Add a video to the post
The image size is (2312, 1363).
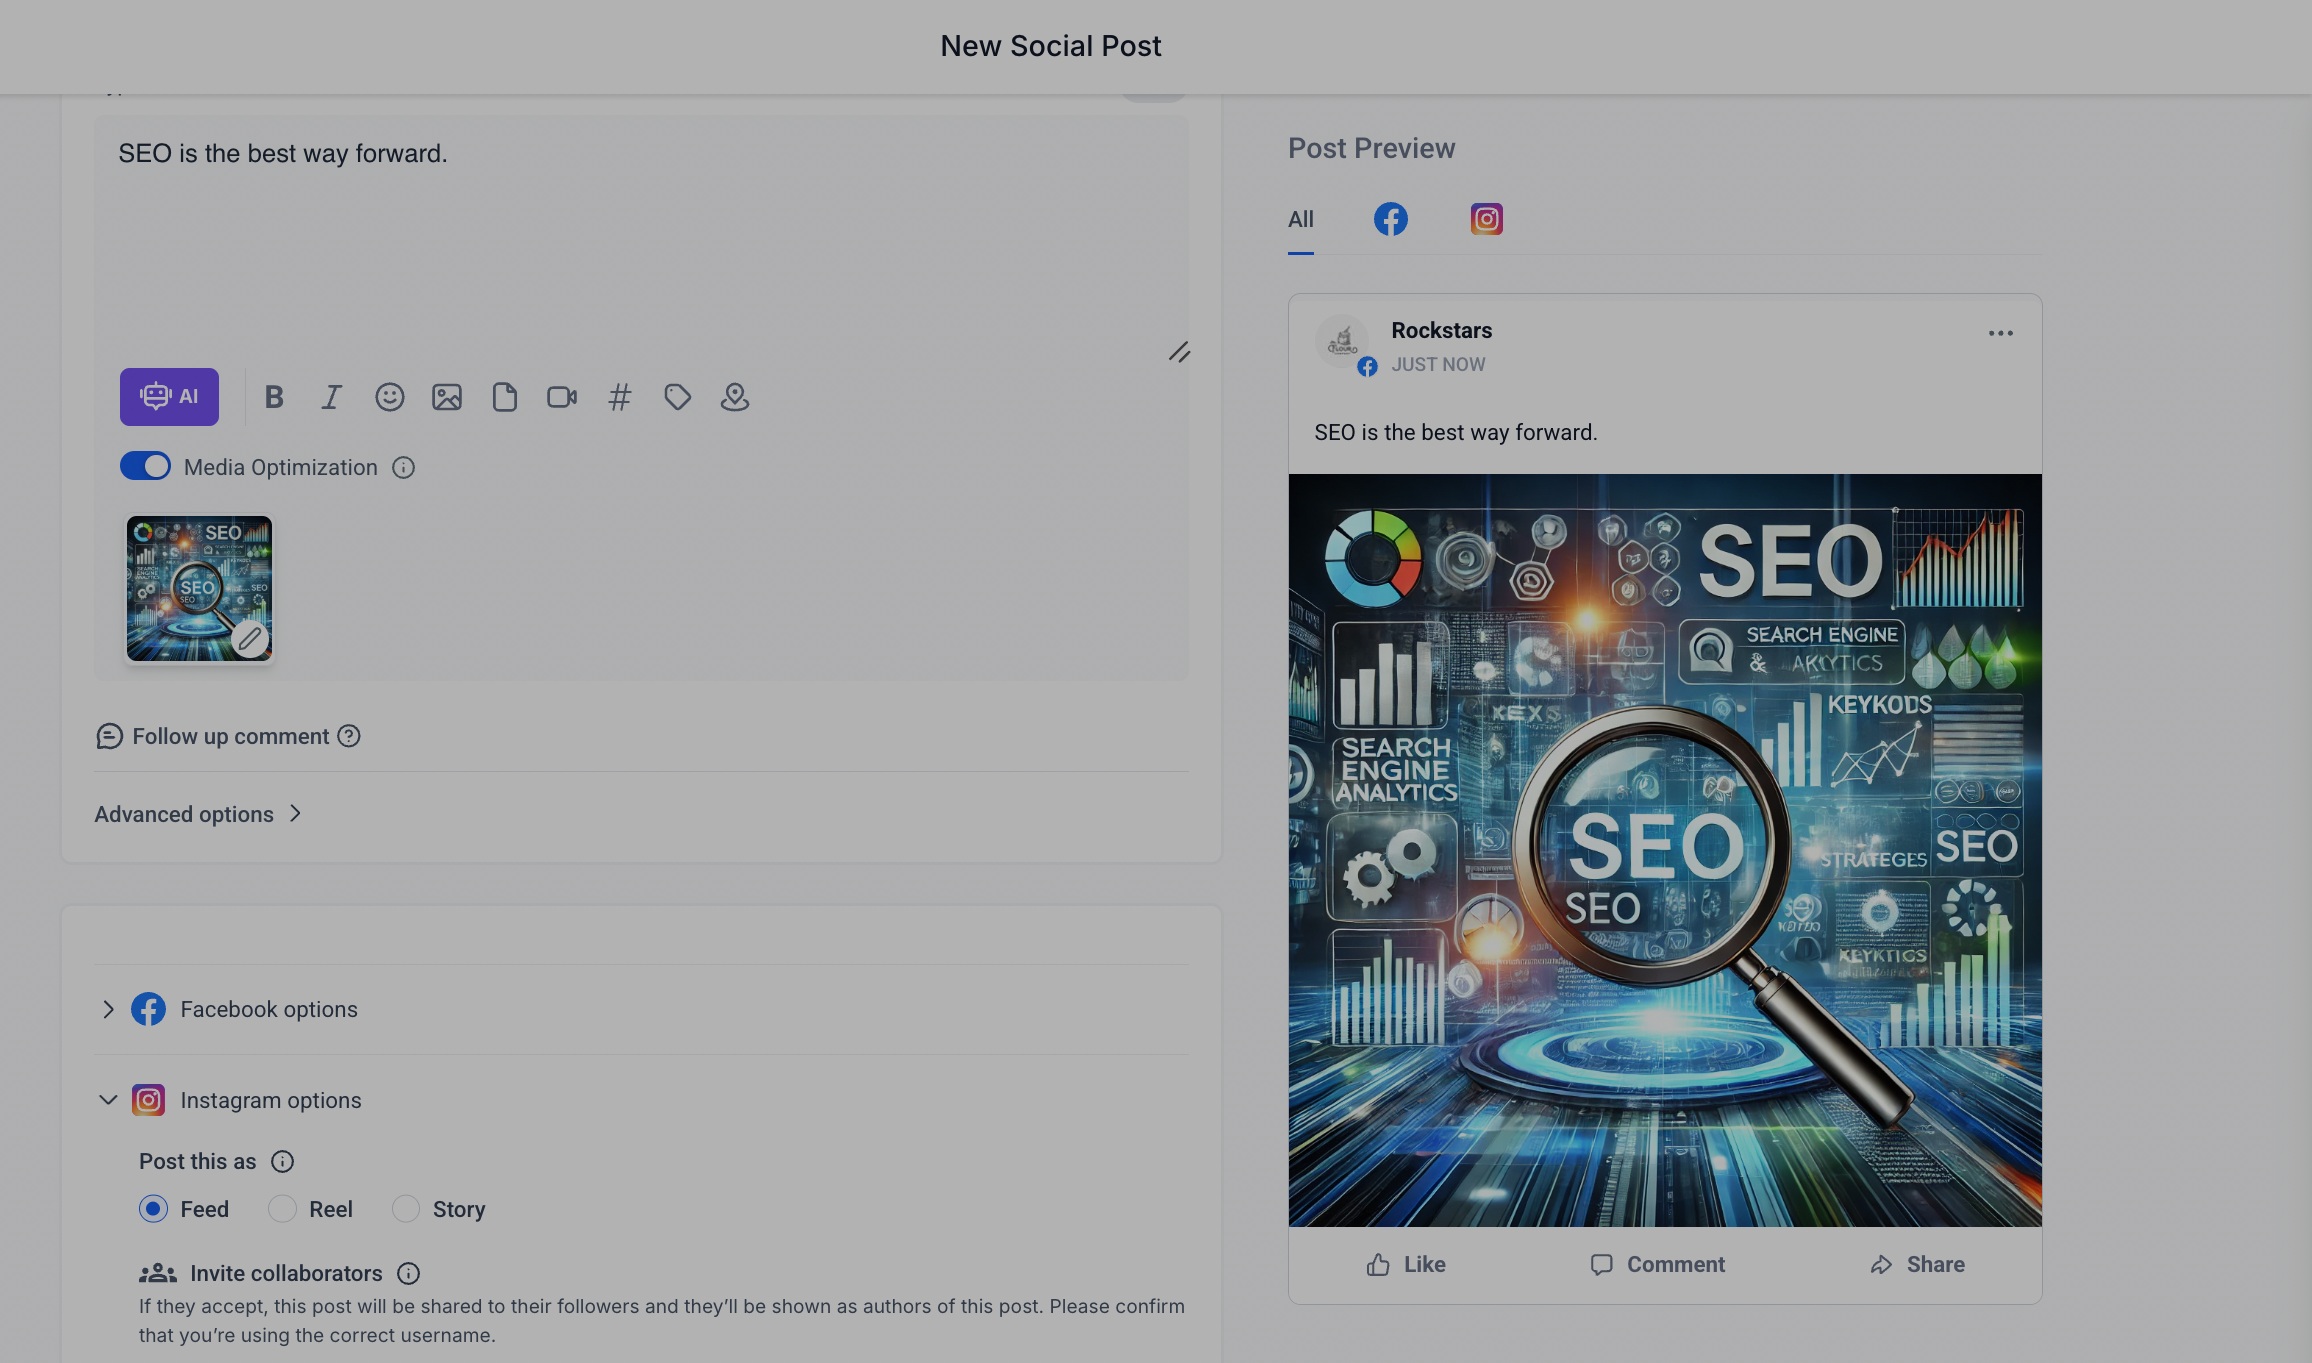point(562,397)
